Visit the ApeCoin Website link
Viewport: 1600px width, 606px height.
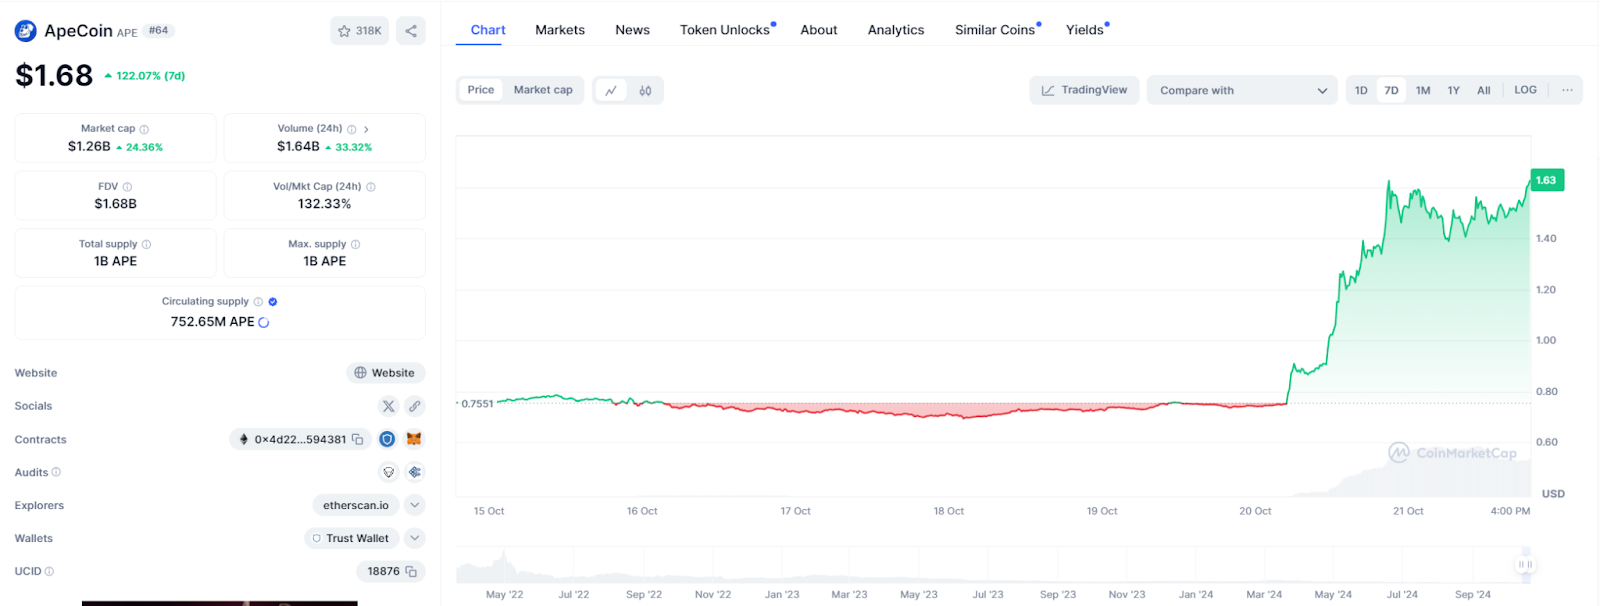tap(385, 373)
